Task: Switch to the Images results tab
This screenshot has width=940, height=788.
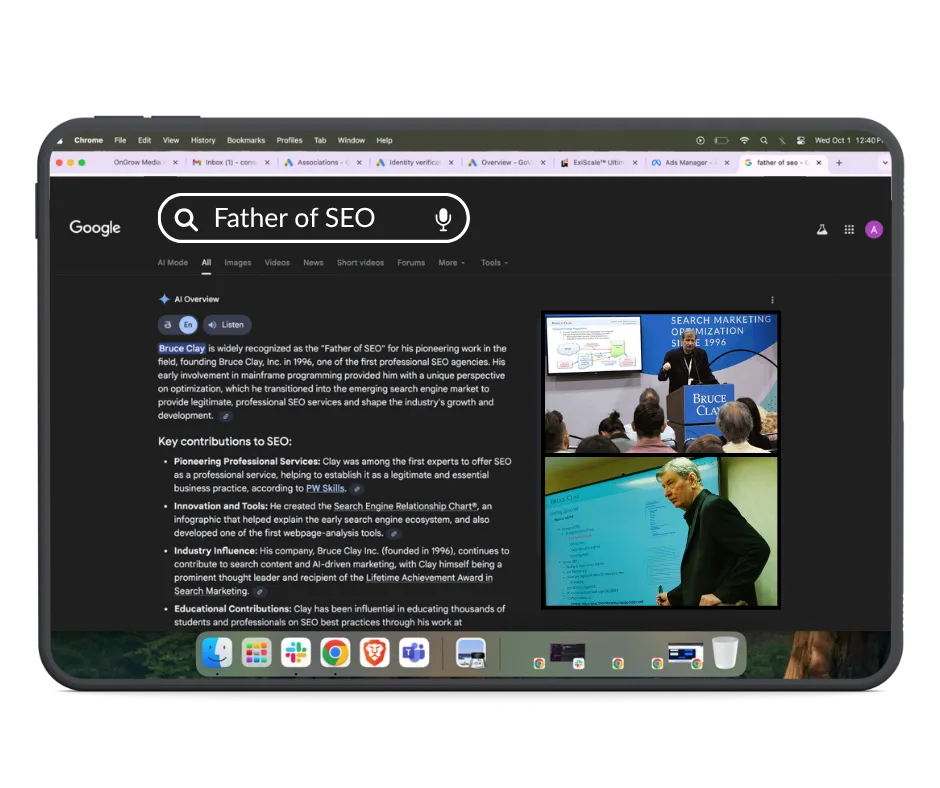Action: [x=237, y=263]
